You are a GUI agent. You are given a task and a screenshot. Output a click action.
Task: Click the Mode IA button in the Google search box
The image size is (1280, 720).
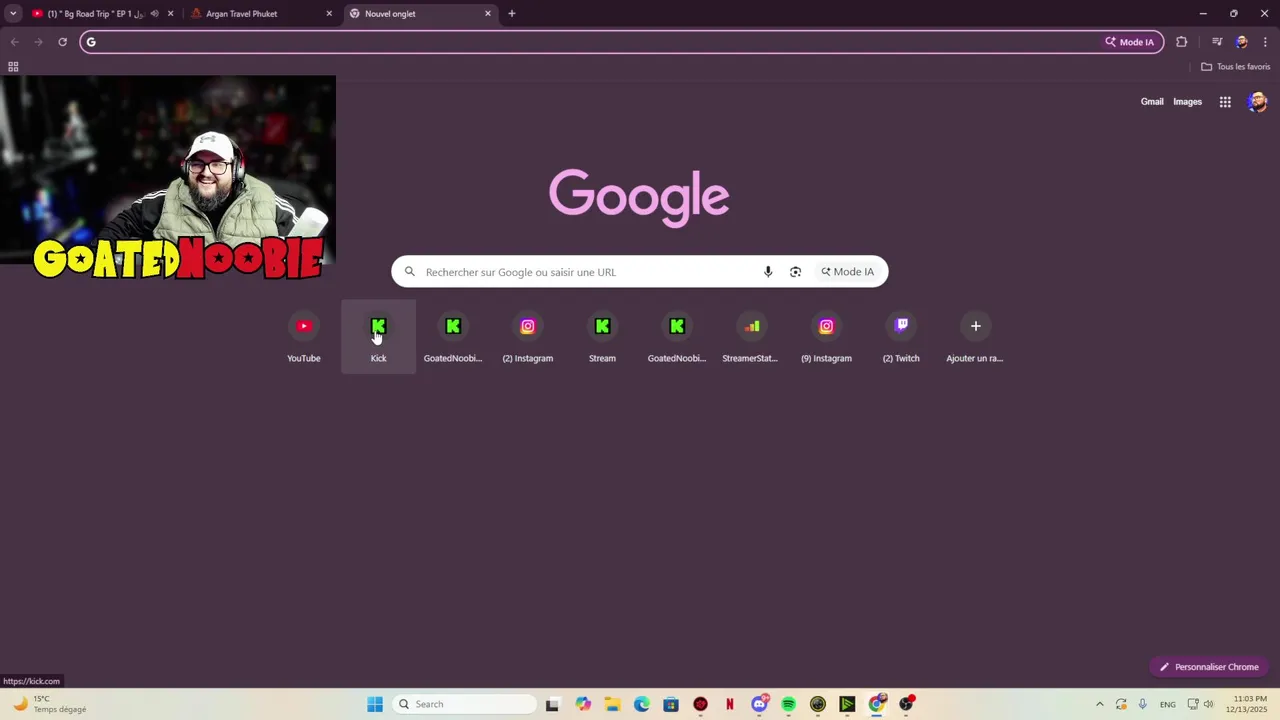click(x=848, y=272)
